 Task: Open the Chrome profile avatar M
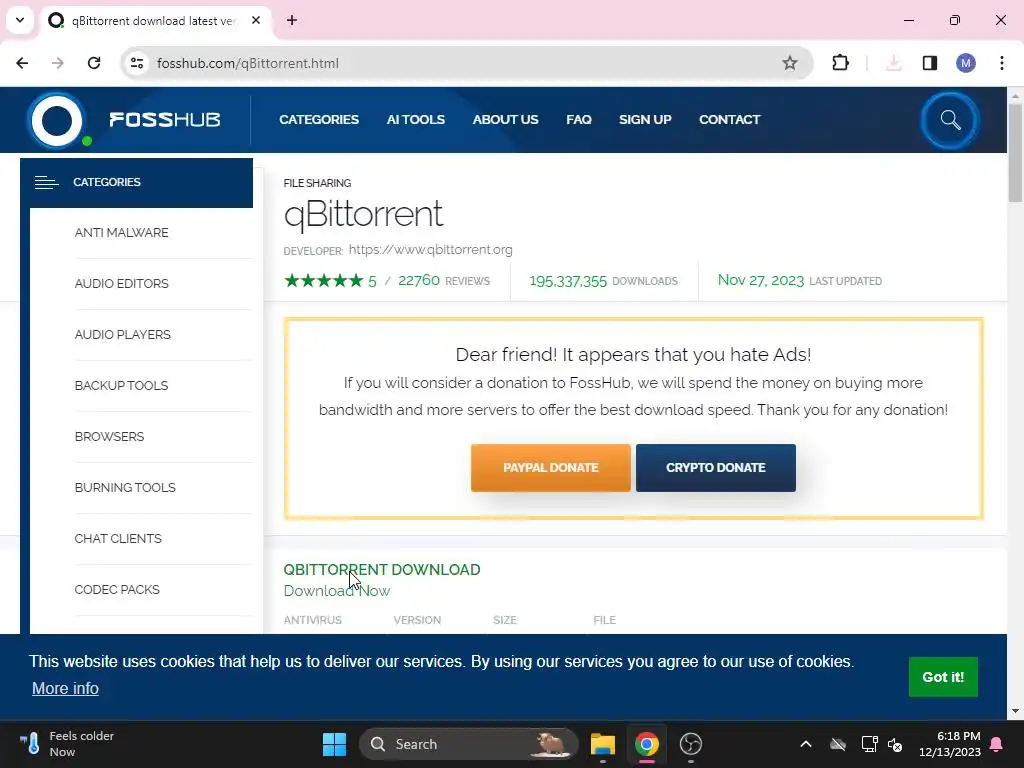click(966, 63)
